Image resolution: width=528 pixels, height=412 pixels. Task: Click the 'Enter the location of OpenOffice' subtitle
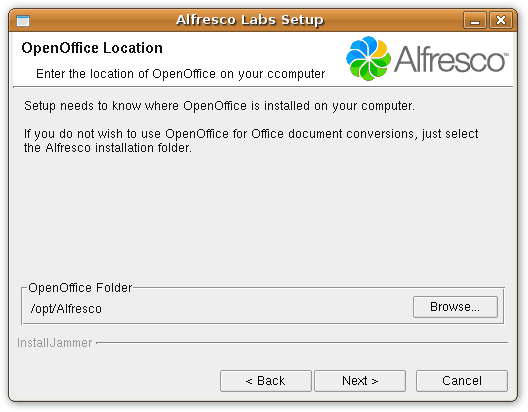pos(180,74)
